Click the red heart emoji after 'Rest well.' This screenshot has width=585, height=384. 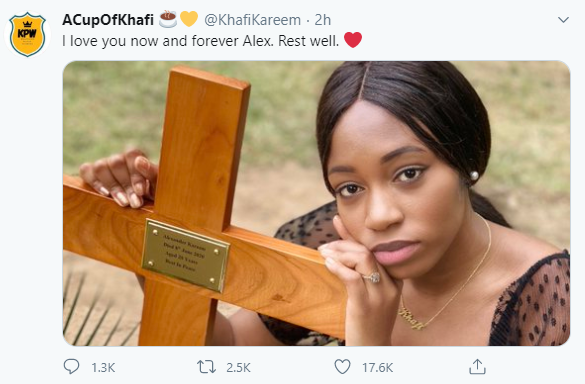click(x=353, y=40)
